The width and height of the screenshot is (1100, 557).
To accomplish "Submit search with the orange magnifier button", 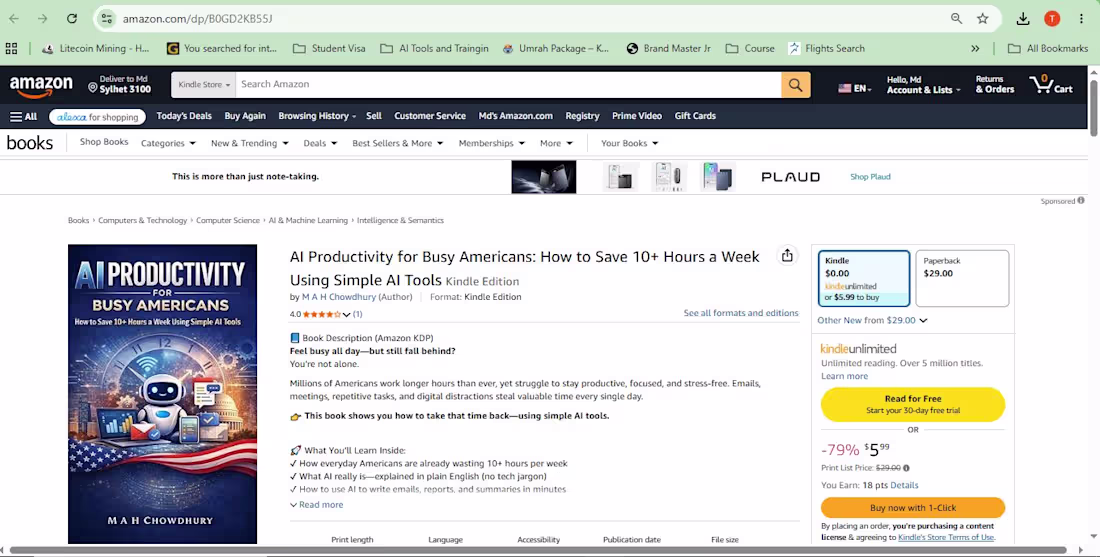I will click(796, 85).
